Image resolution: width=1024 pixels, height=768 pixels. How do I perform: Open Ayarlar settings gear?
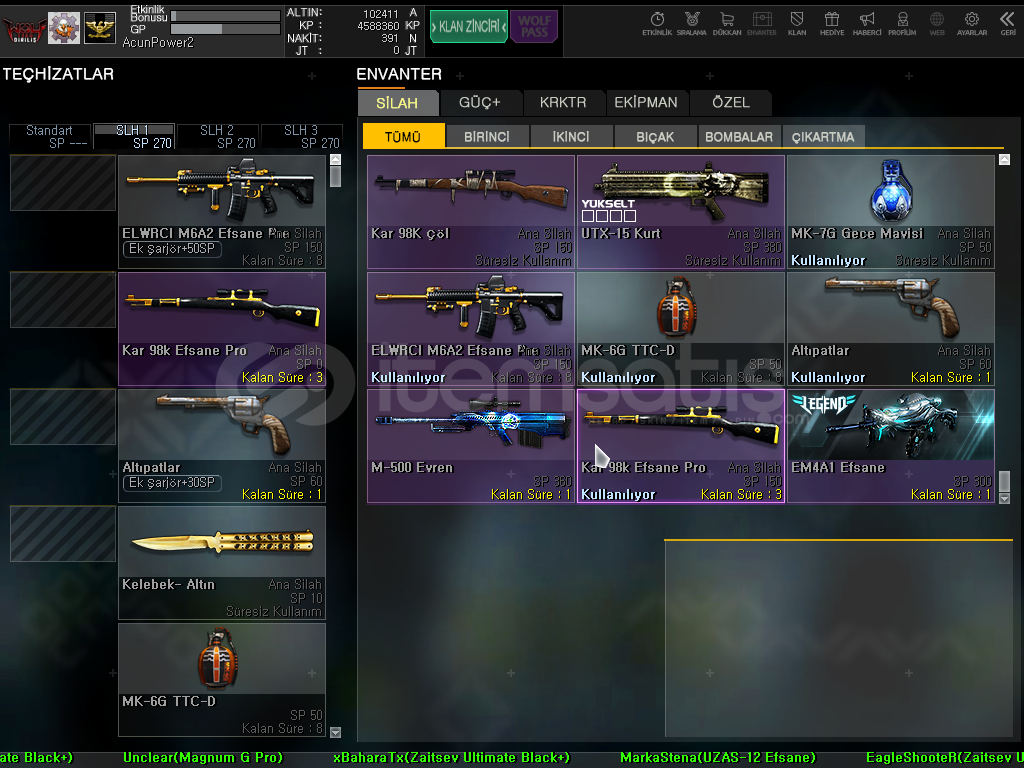click(x=971, y=23)
